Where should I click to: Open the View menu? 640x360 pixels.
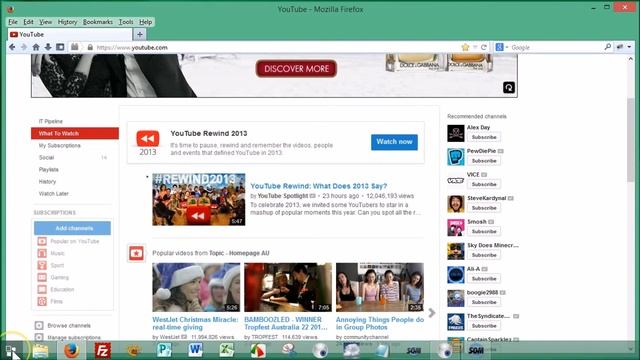tap(45, 22)
